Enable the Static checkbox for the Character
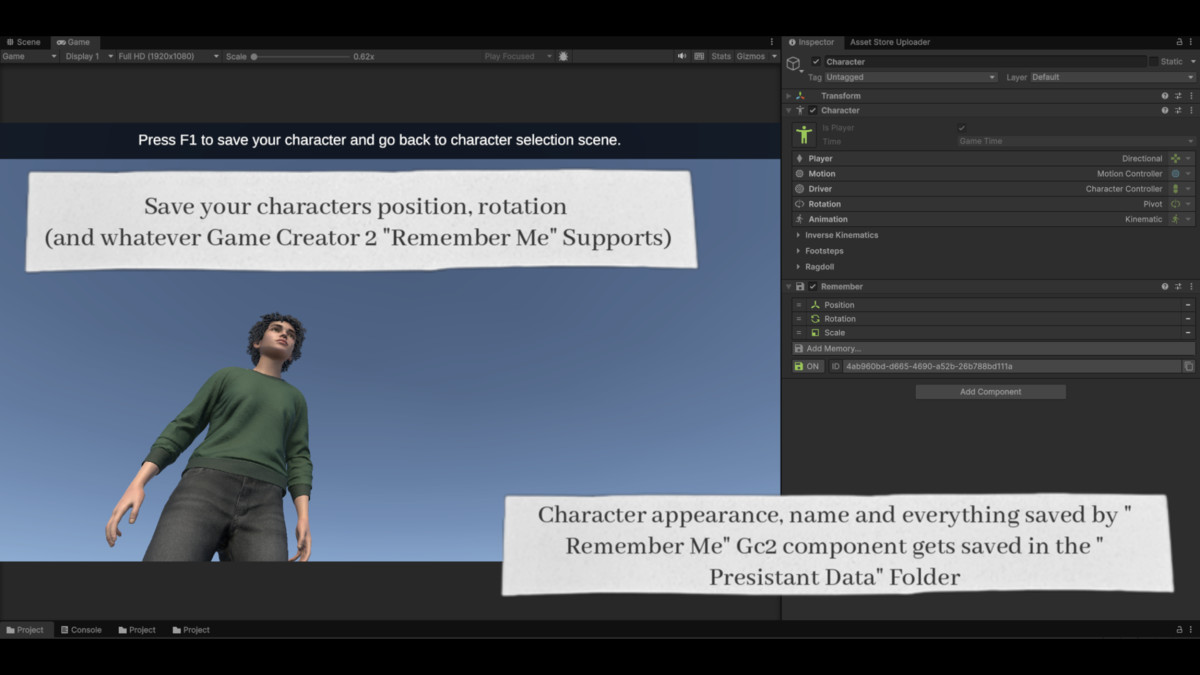Screen dimensions: 1200x675 coord(1155,61)
